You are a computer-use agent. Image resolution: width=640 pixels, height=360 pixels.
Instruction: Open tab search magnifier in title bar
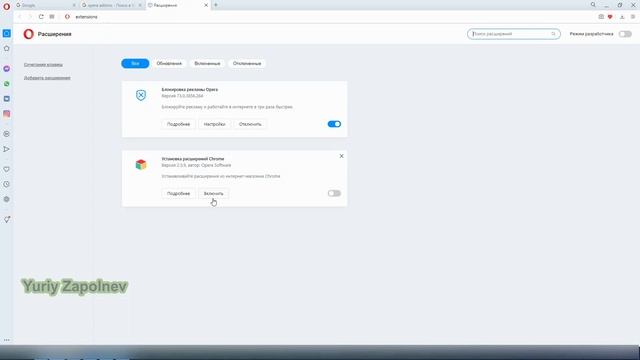(x=593, y=5)
